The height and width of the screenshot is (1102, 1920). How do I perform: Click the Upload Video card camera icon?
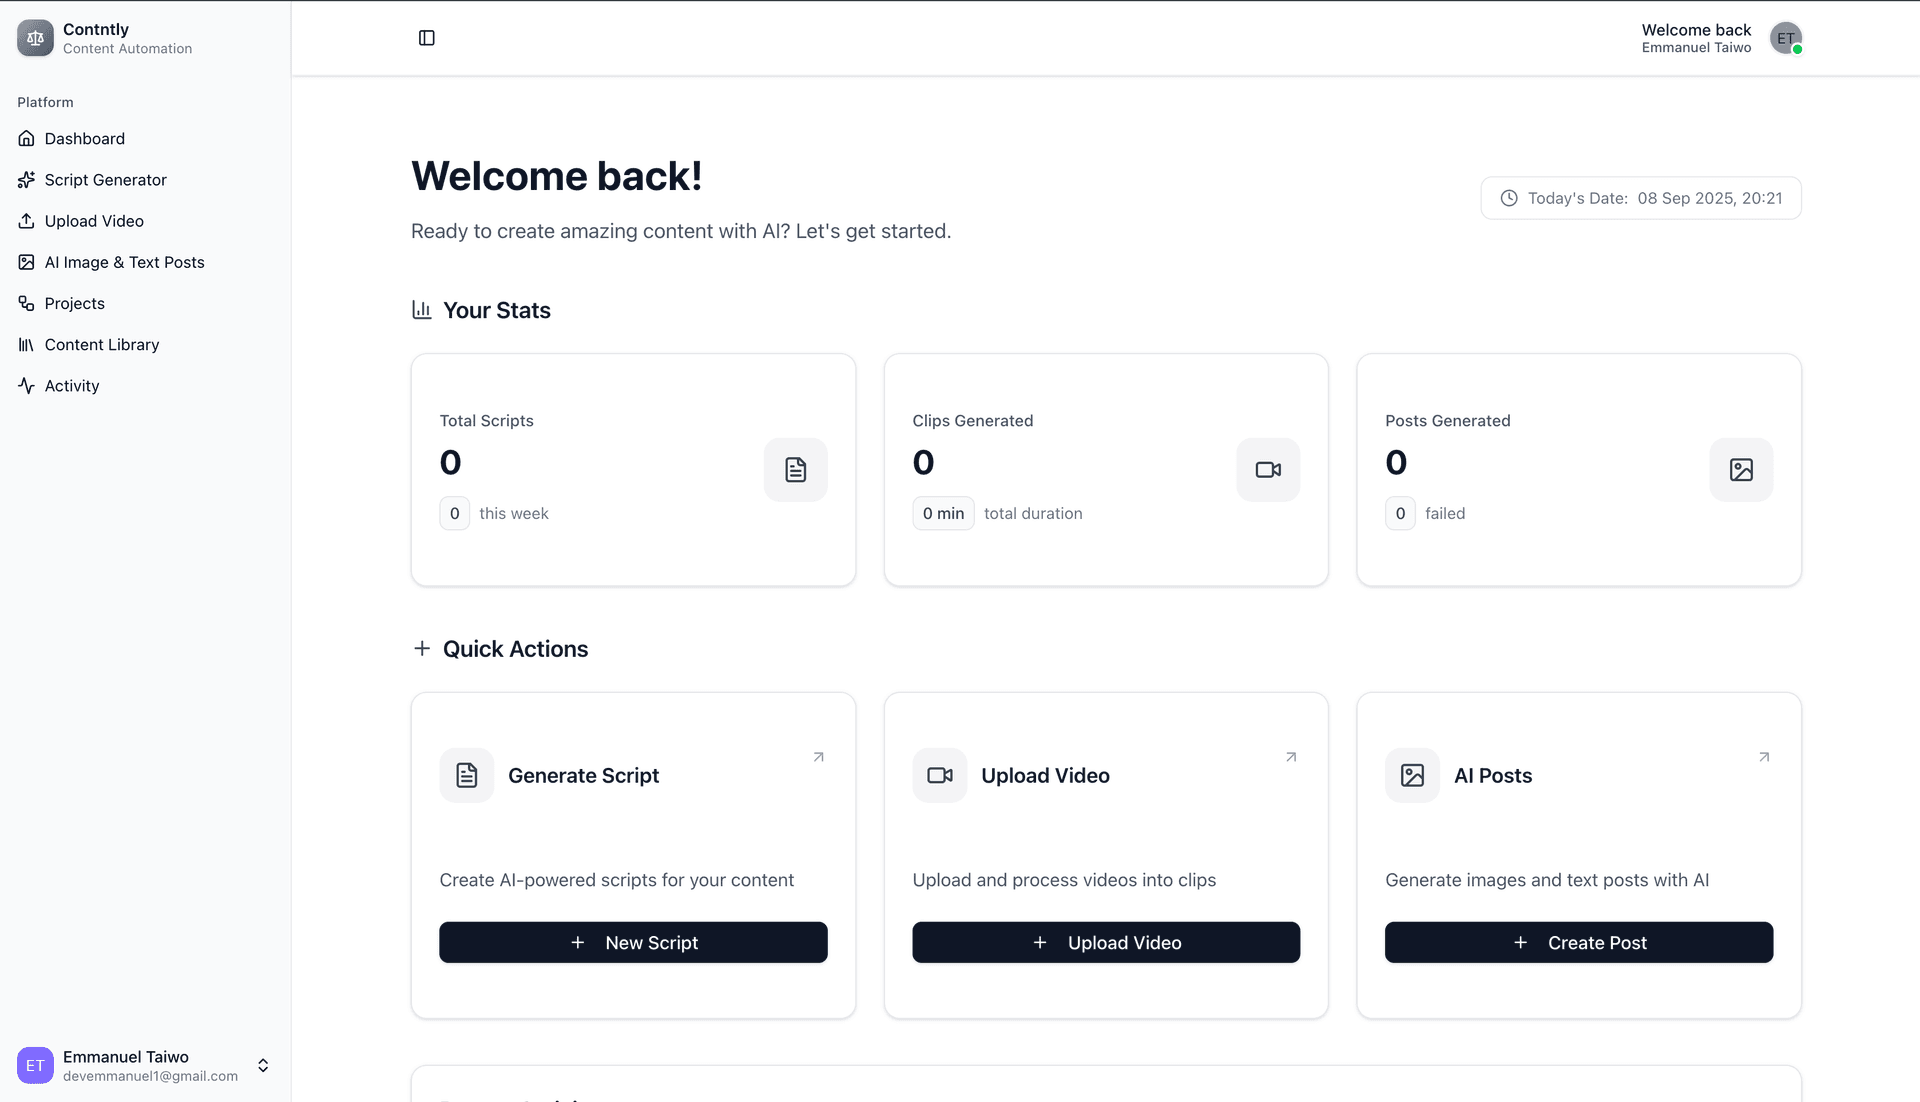pos(939,775)
